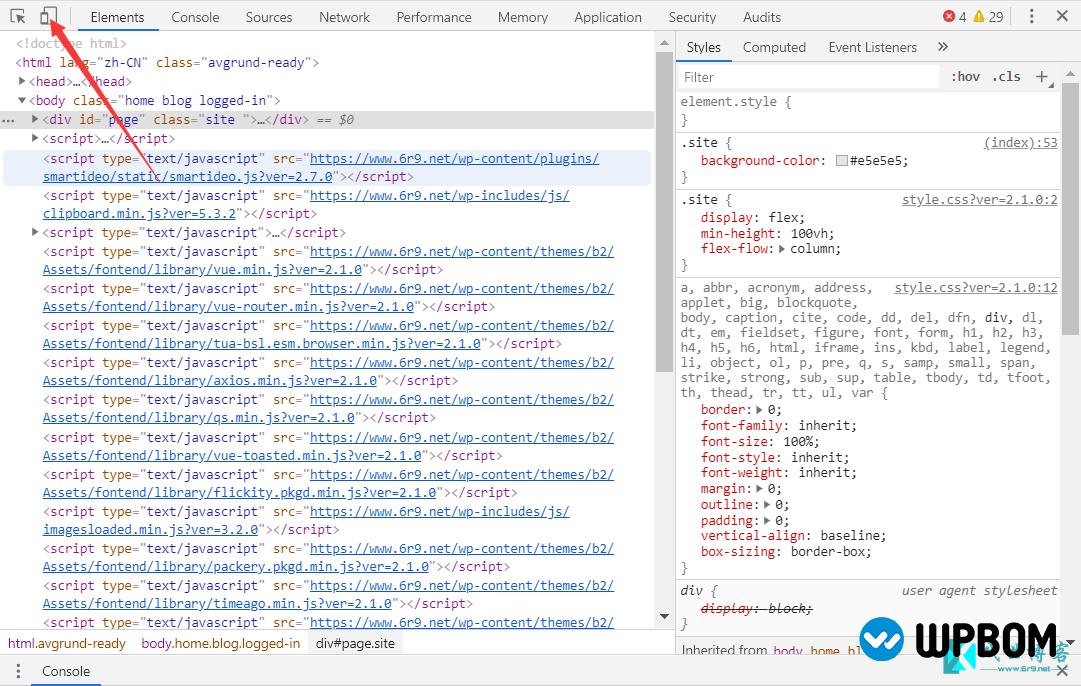Select the html lang zh-CN element row
1081x686 pixels.
coord(167,63)
